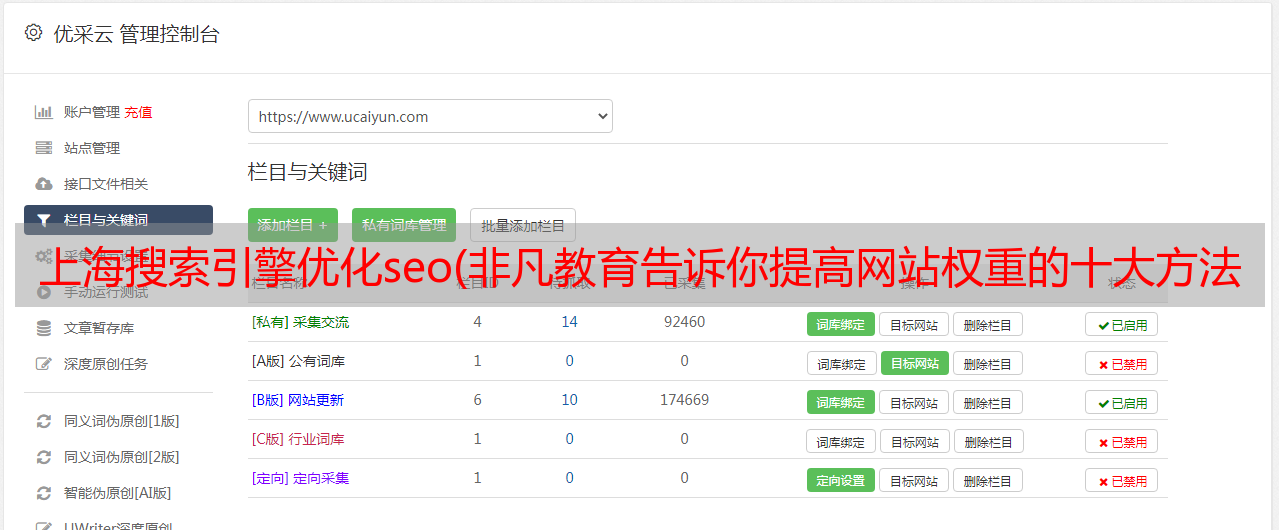The height and width of the screenshot is (530, 1279).
Task: Click 删除栏目 in the 网站更新 row
Action: point(987,402)
